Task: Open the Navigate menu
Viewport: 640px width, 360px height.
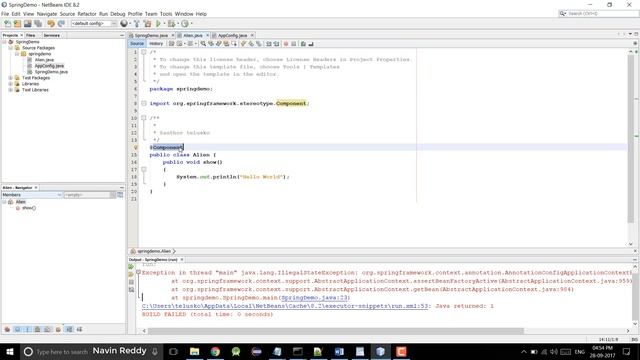Action: pos(47,14)
